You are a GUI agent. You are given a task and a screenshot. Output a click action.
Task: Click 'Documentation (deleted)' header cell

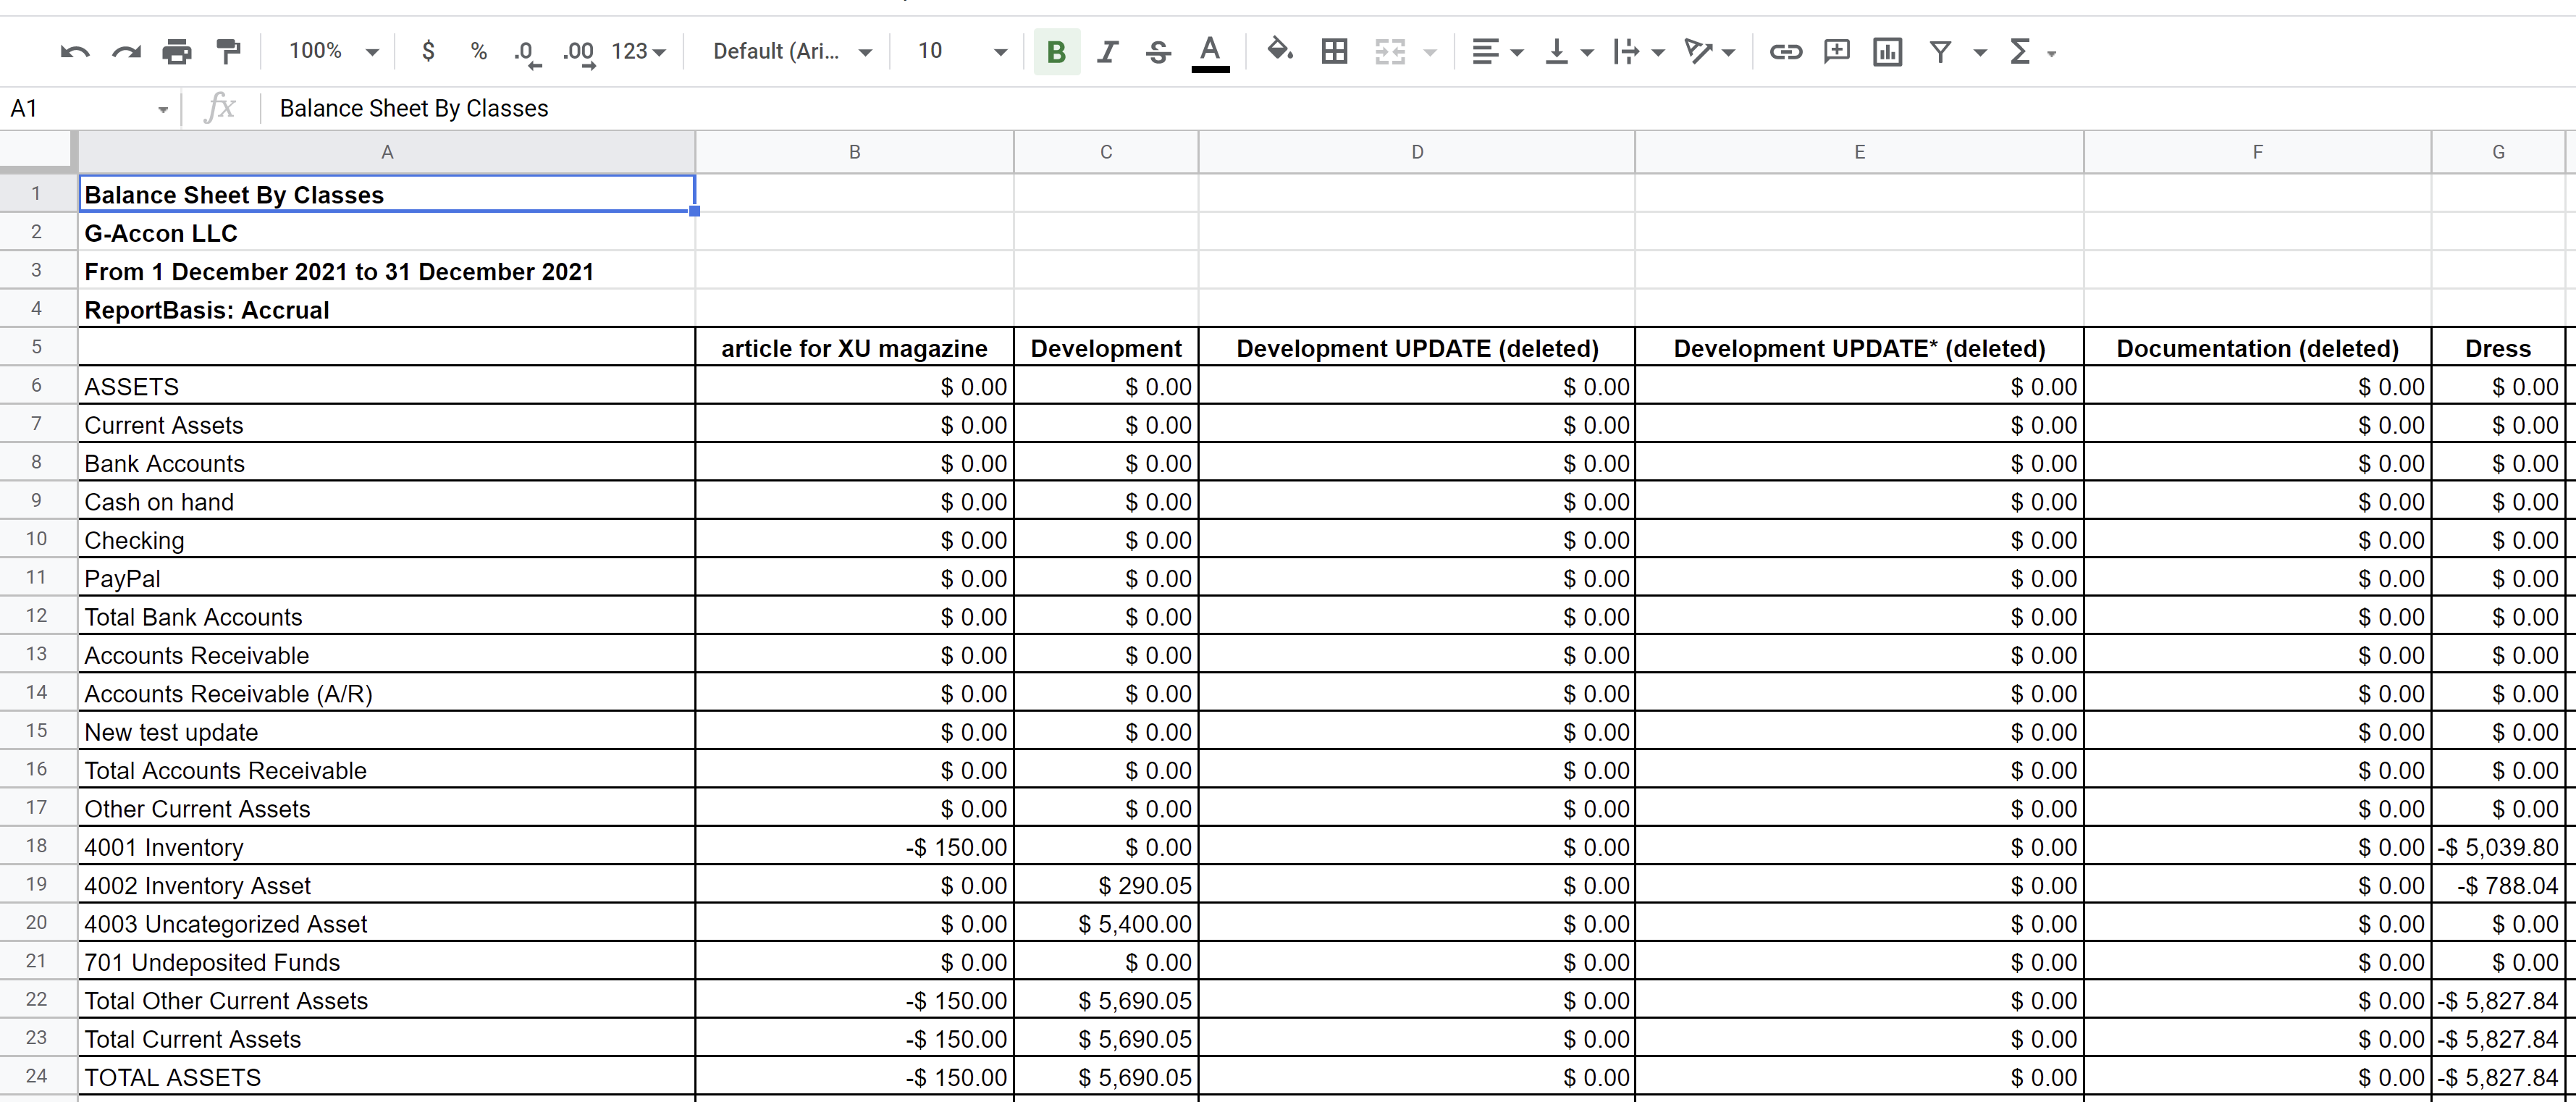[2257, 348]
